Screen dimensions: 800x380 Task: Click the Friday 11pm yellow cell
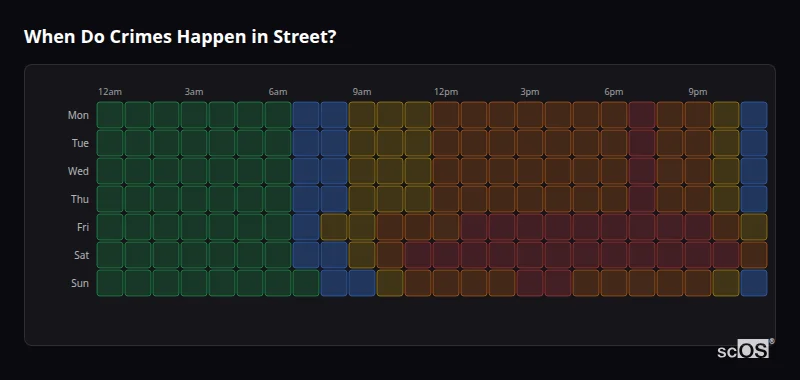click(x=754, y=227)
